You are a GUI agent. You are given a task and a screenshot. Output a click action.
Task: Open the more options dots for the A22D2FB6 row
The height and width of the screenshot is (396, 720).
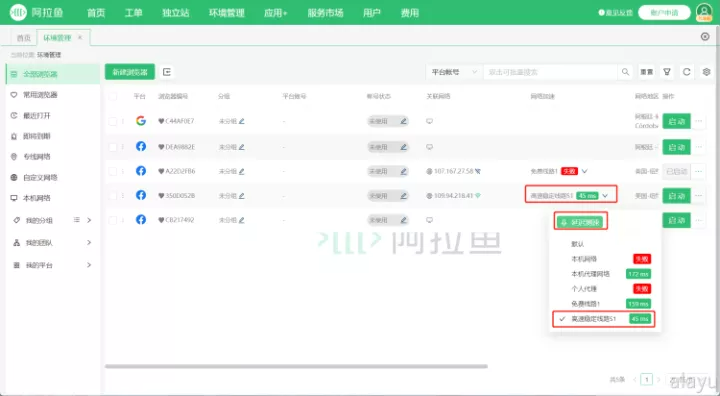698,171
